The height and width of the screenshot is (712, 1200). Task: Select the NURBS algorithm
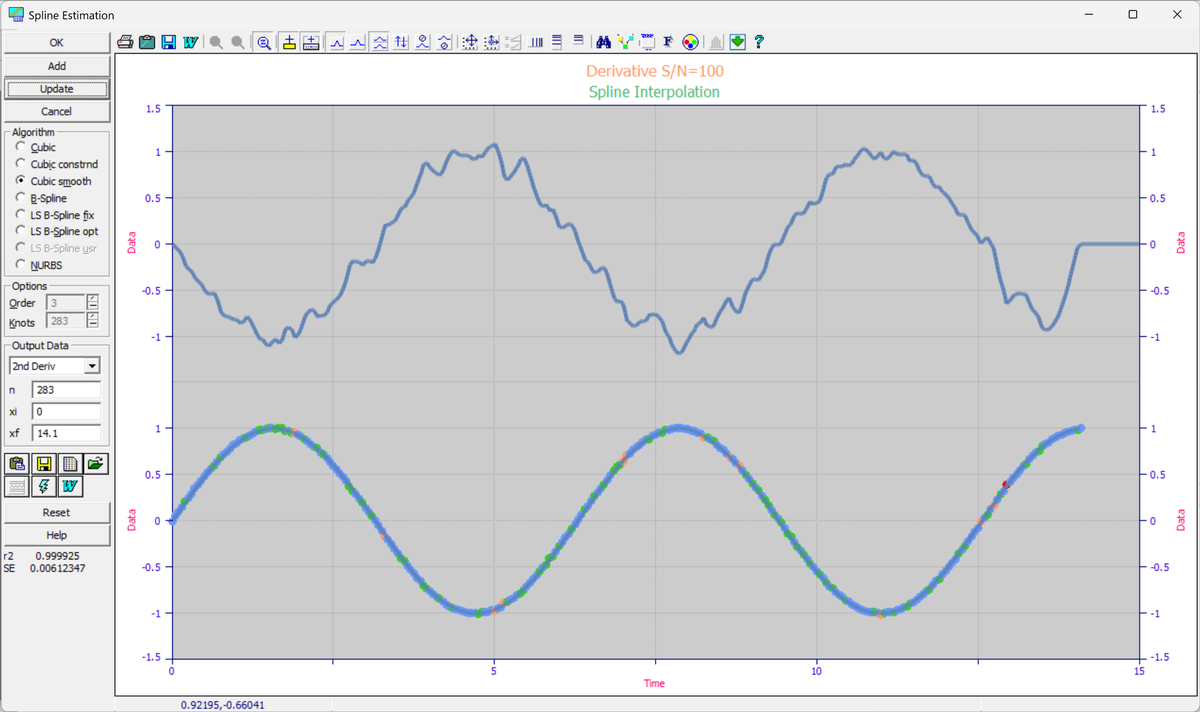point(21,264)
